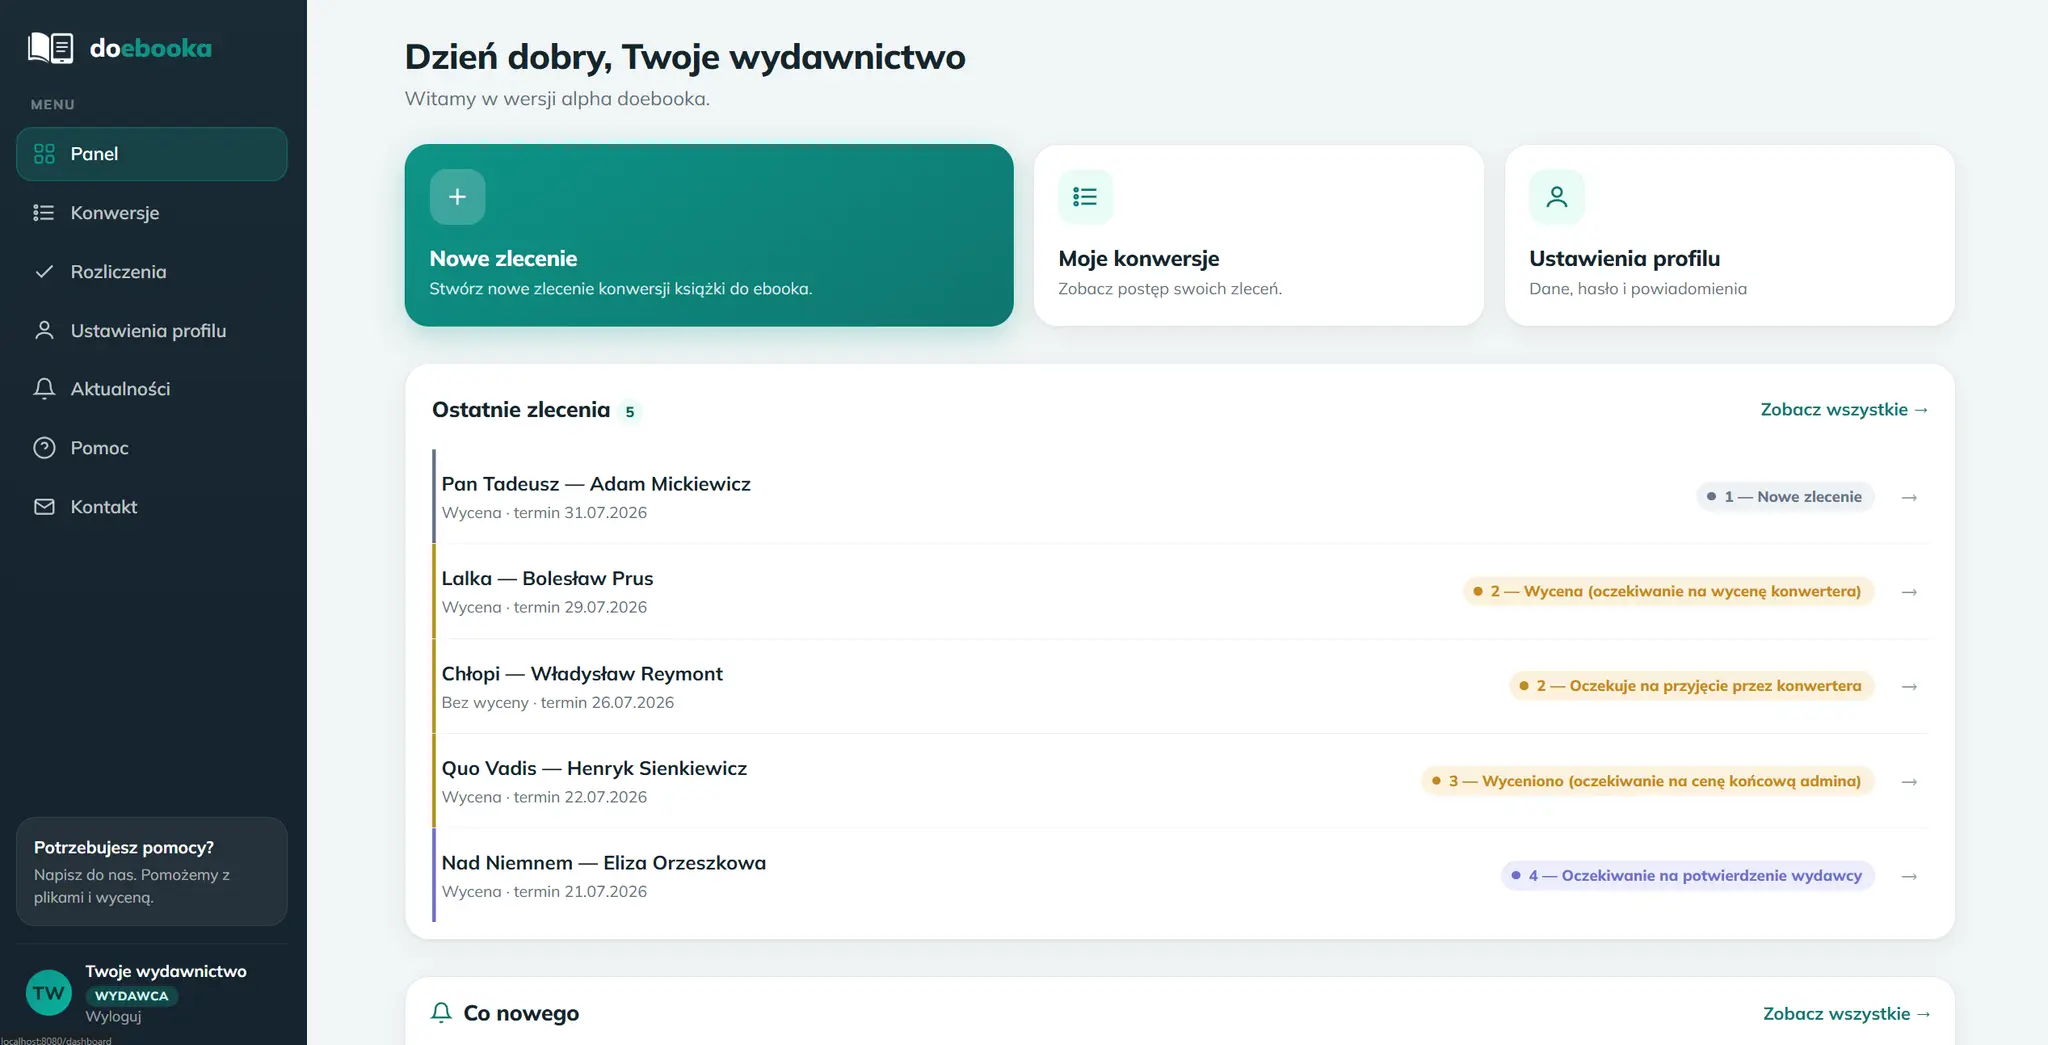Click 'Wycena · termin 22.07.2026' text
This screenshot has height=1045, width=2048.
(x=544, y=798)
